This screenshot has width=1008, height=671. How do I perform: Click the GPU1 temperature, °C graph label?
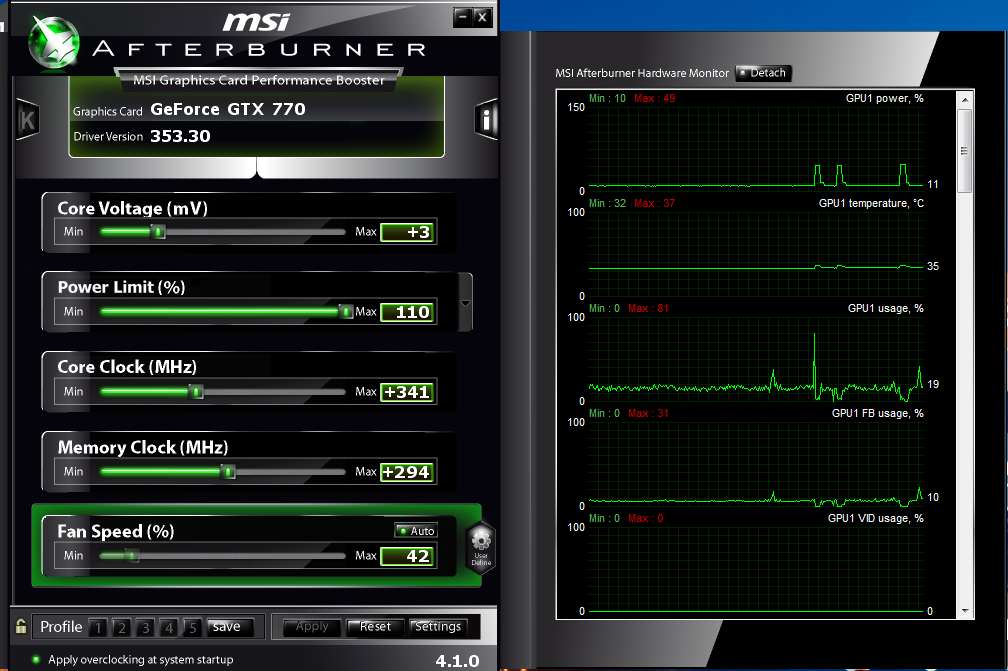pyautogui.click(x=871, y=203)
